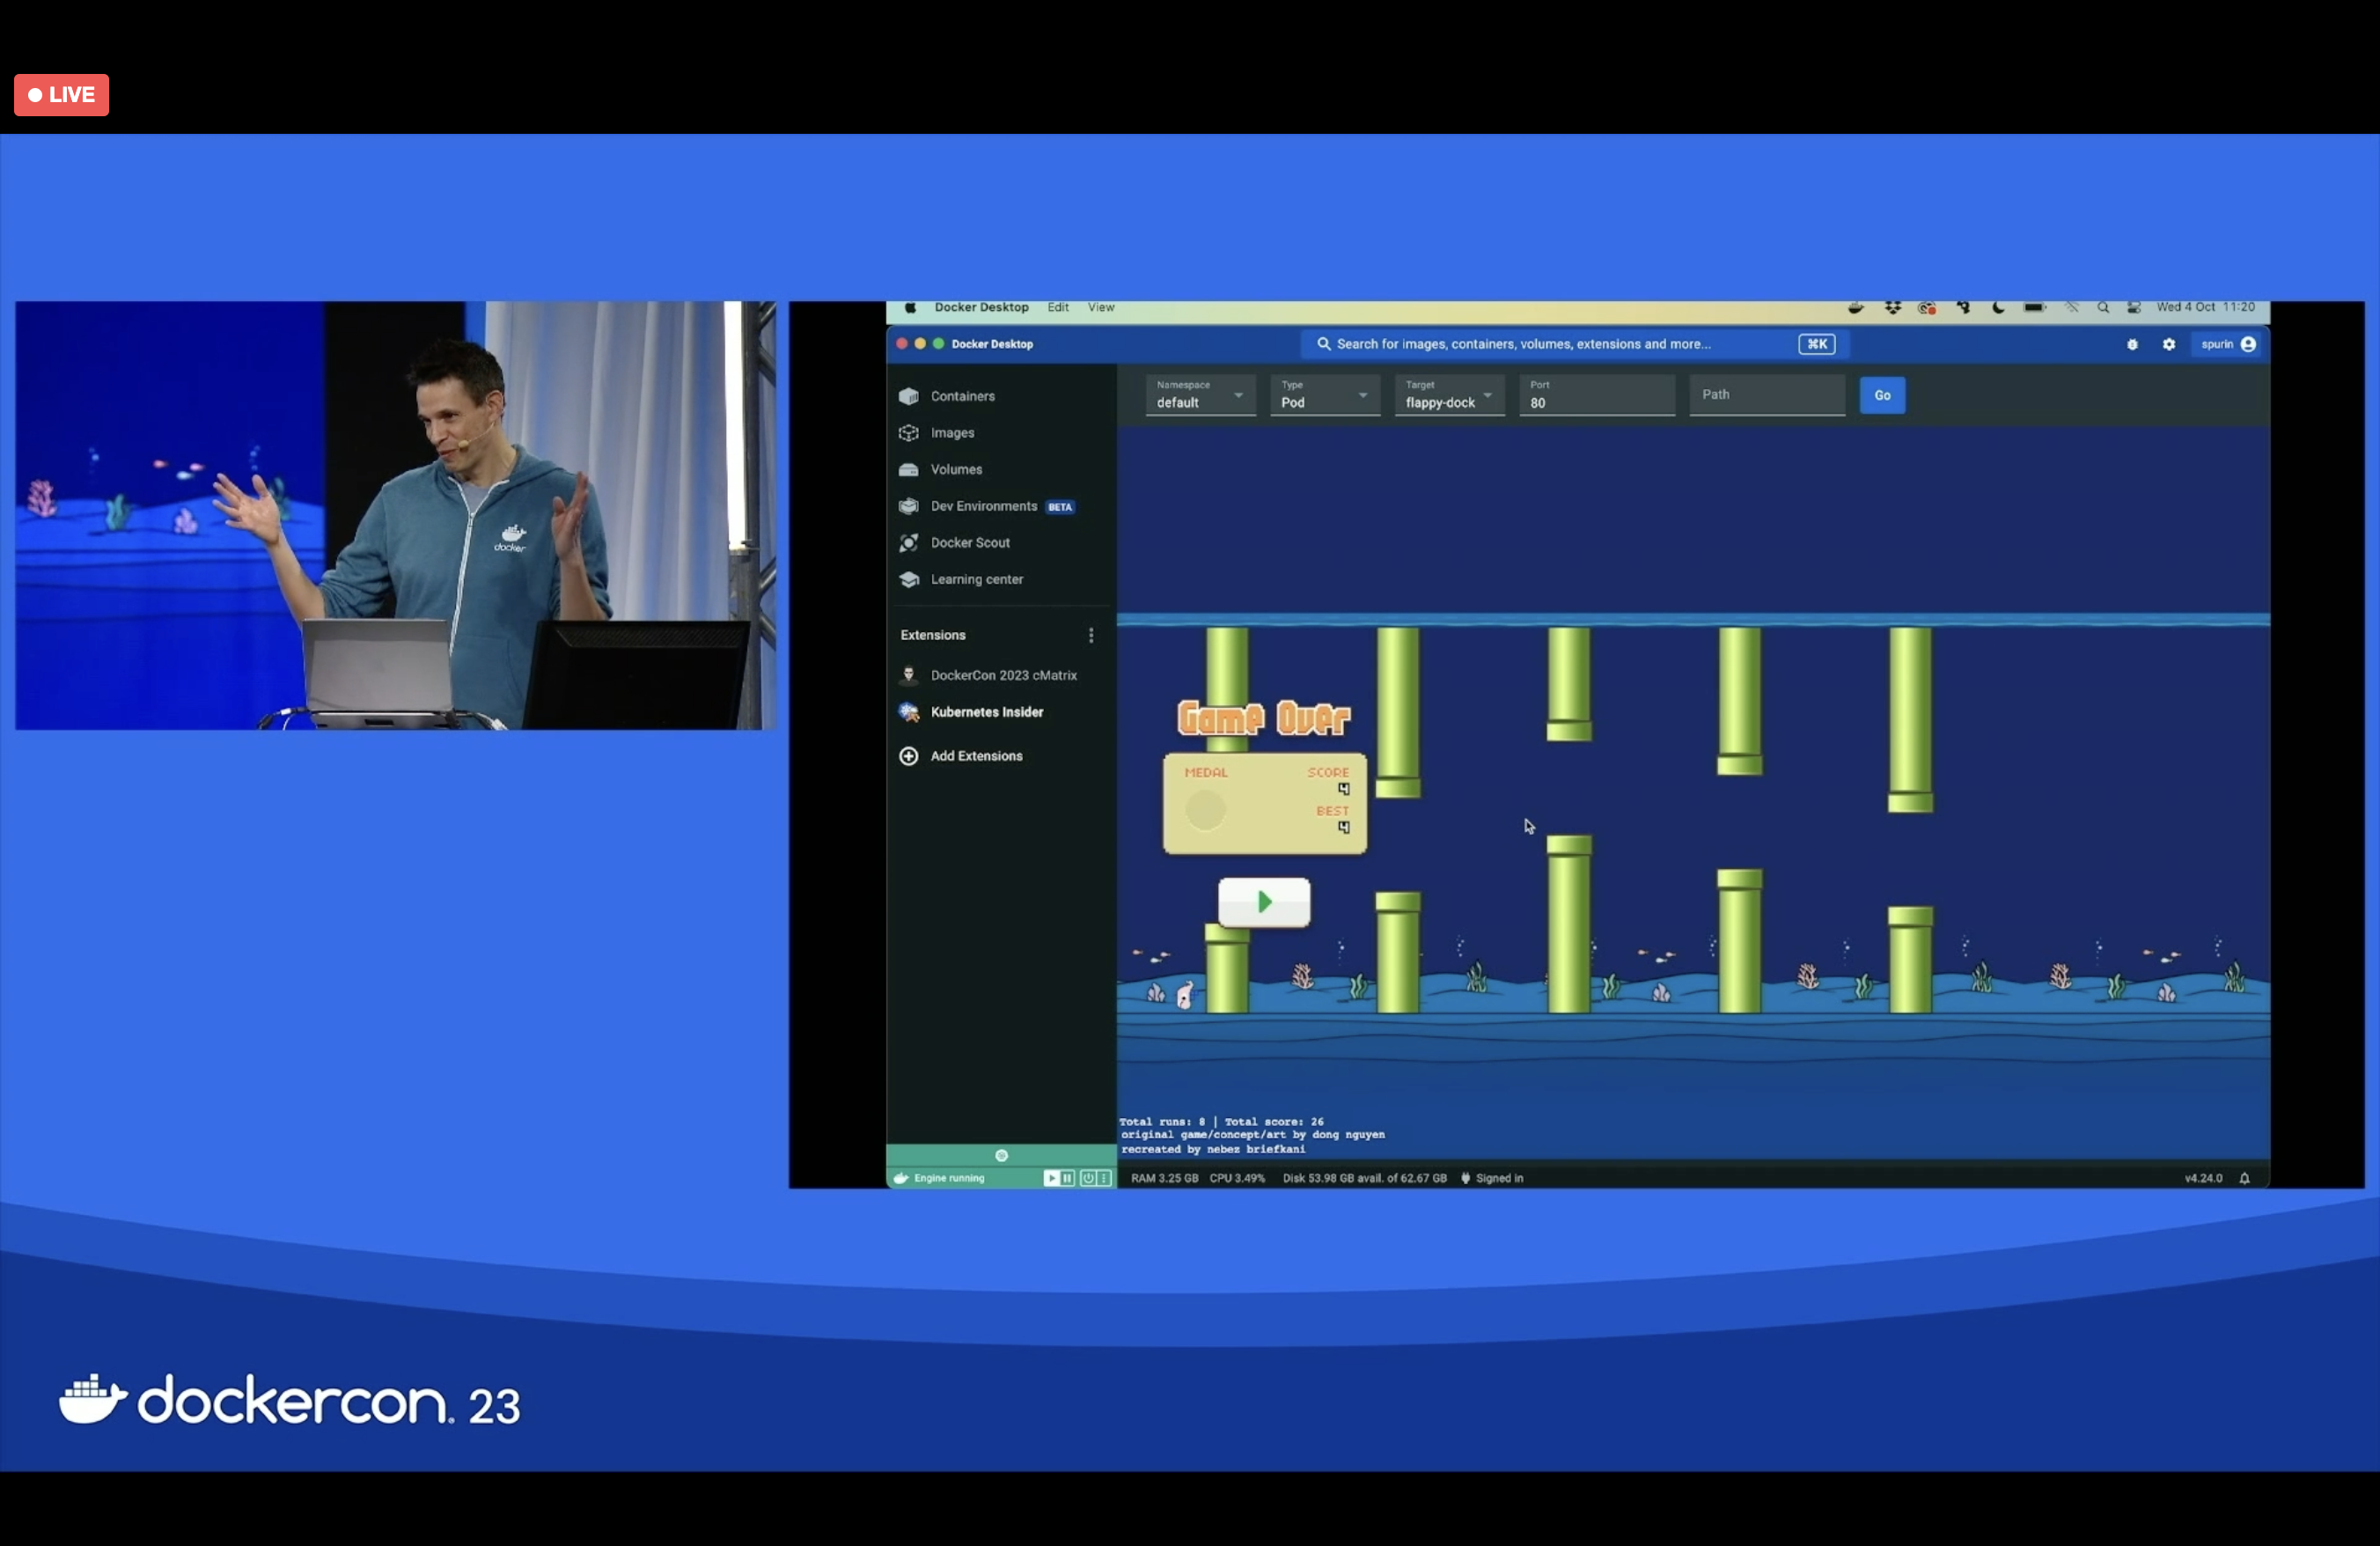Image resolution: width=2380 pixels, height=1546 pixels.
Task: Click the engine start play icon
Action: pyautogui.click(x=1051, y=1178)
